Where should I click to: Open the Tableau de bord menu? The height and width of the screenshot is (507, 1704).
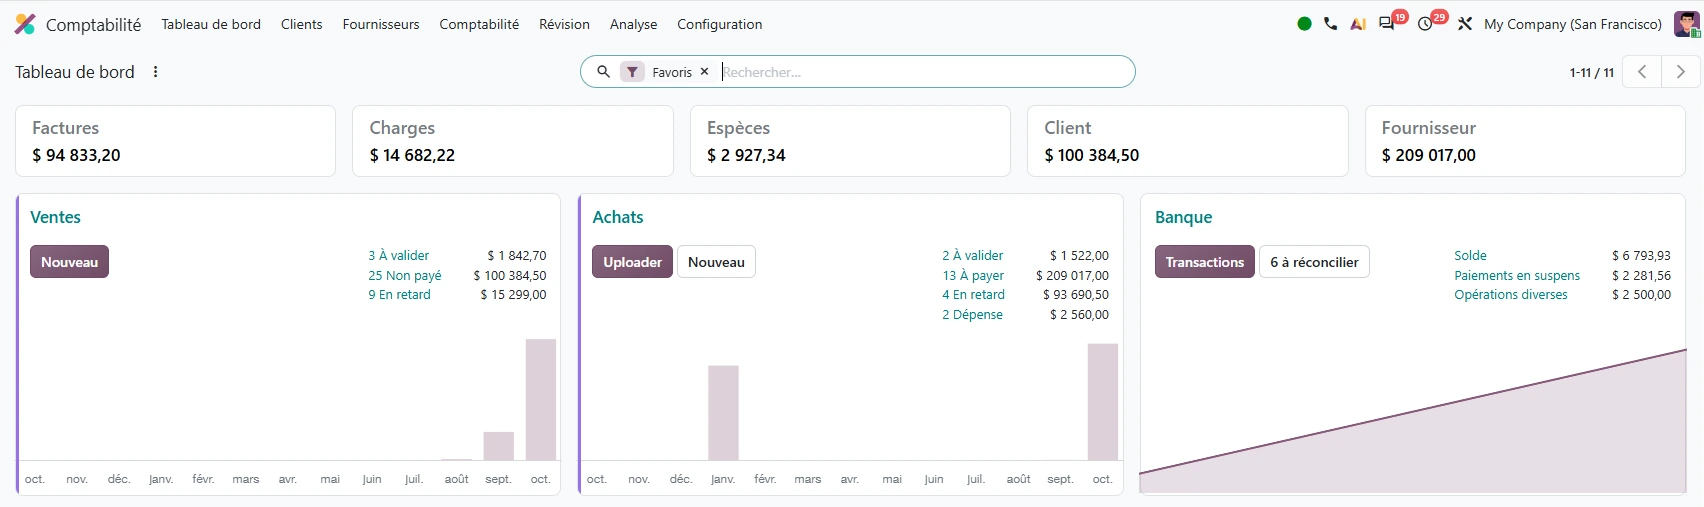(211, 24)
